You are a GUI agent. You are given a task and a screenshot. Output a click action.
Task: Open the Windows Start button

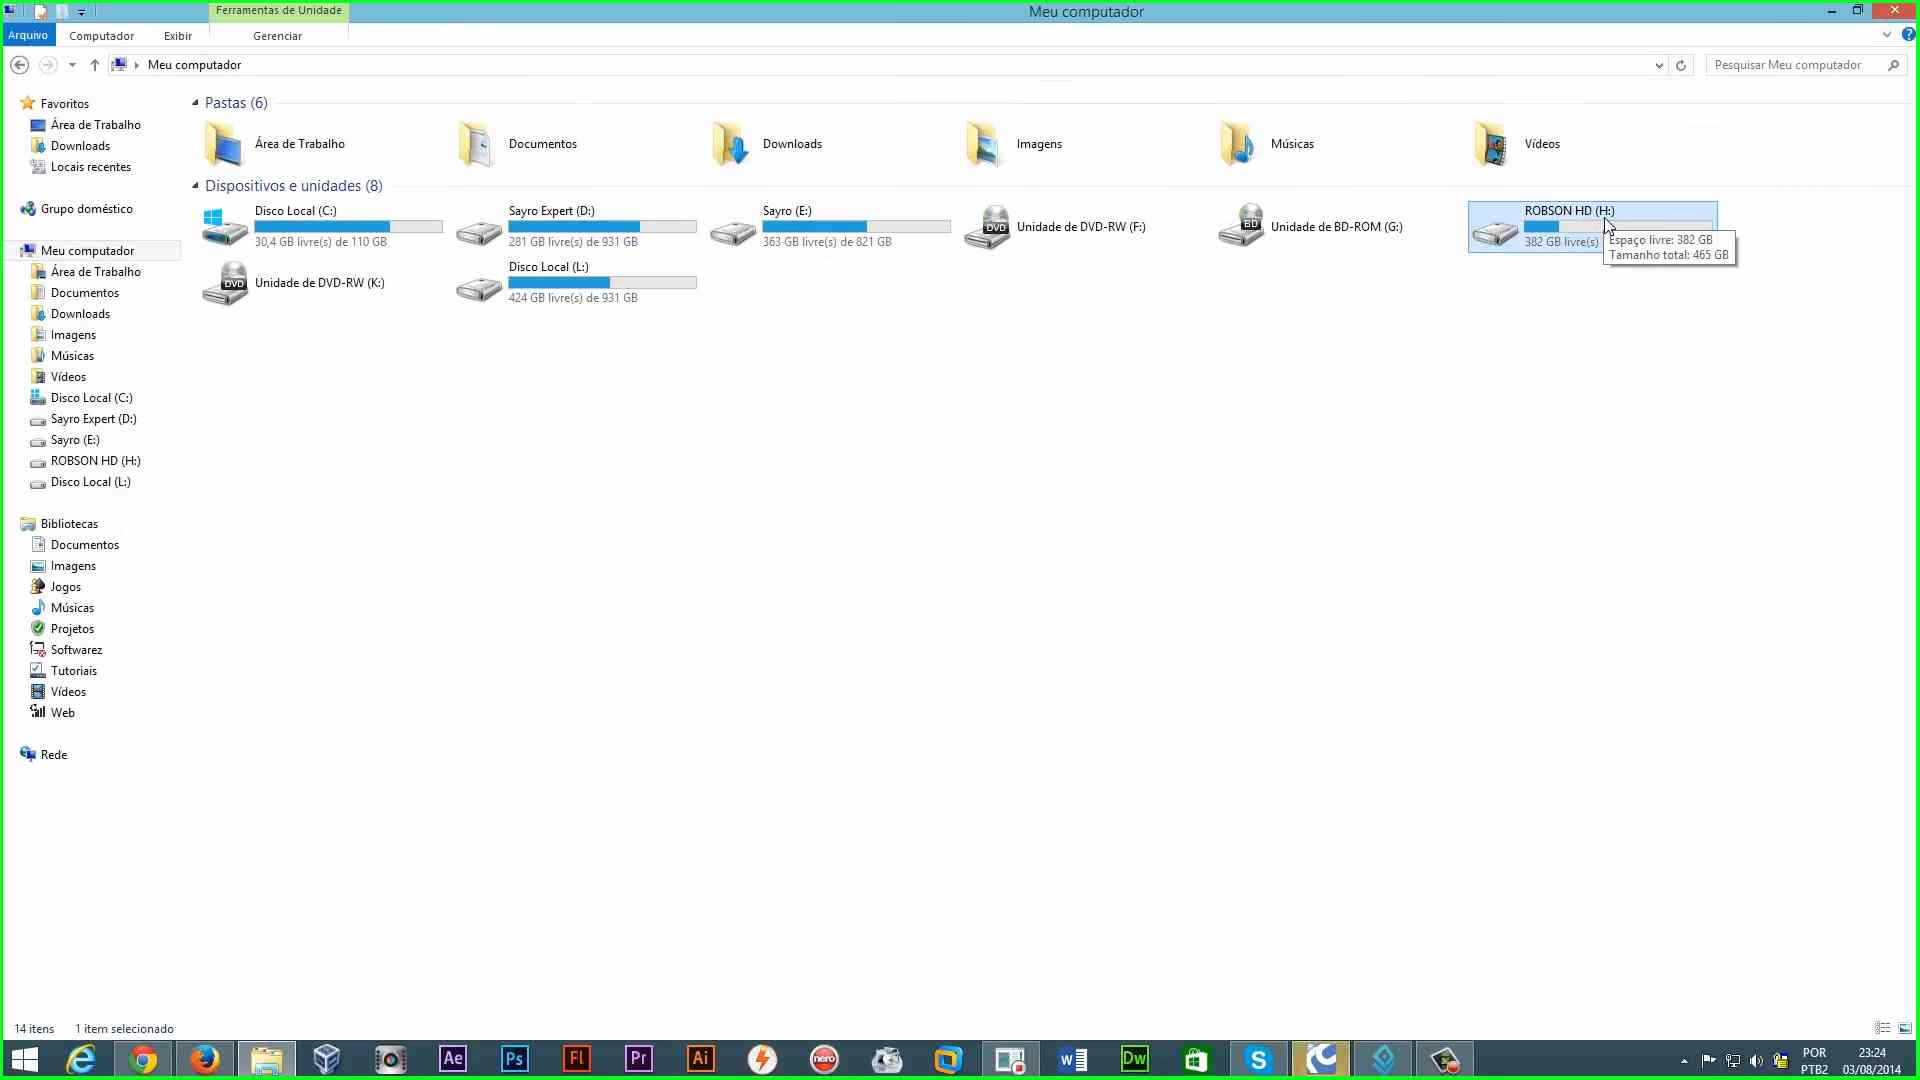[x=24, y=1059]
